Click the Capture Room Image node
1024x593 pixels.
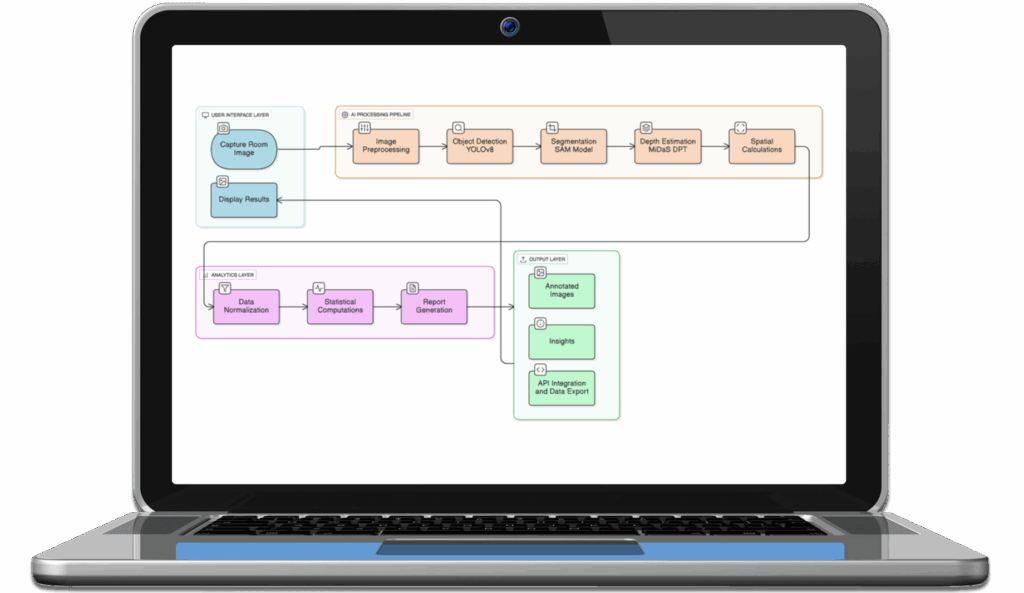243,149
